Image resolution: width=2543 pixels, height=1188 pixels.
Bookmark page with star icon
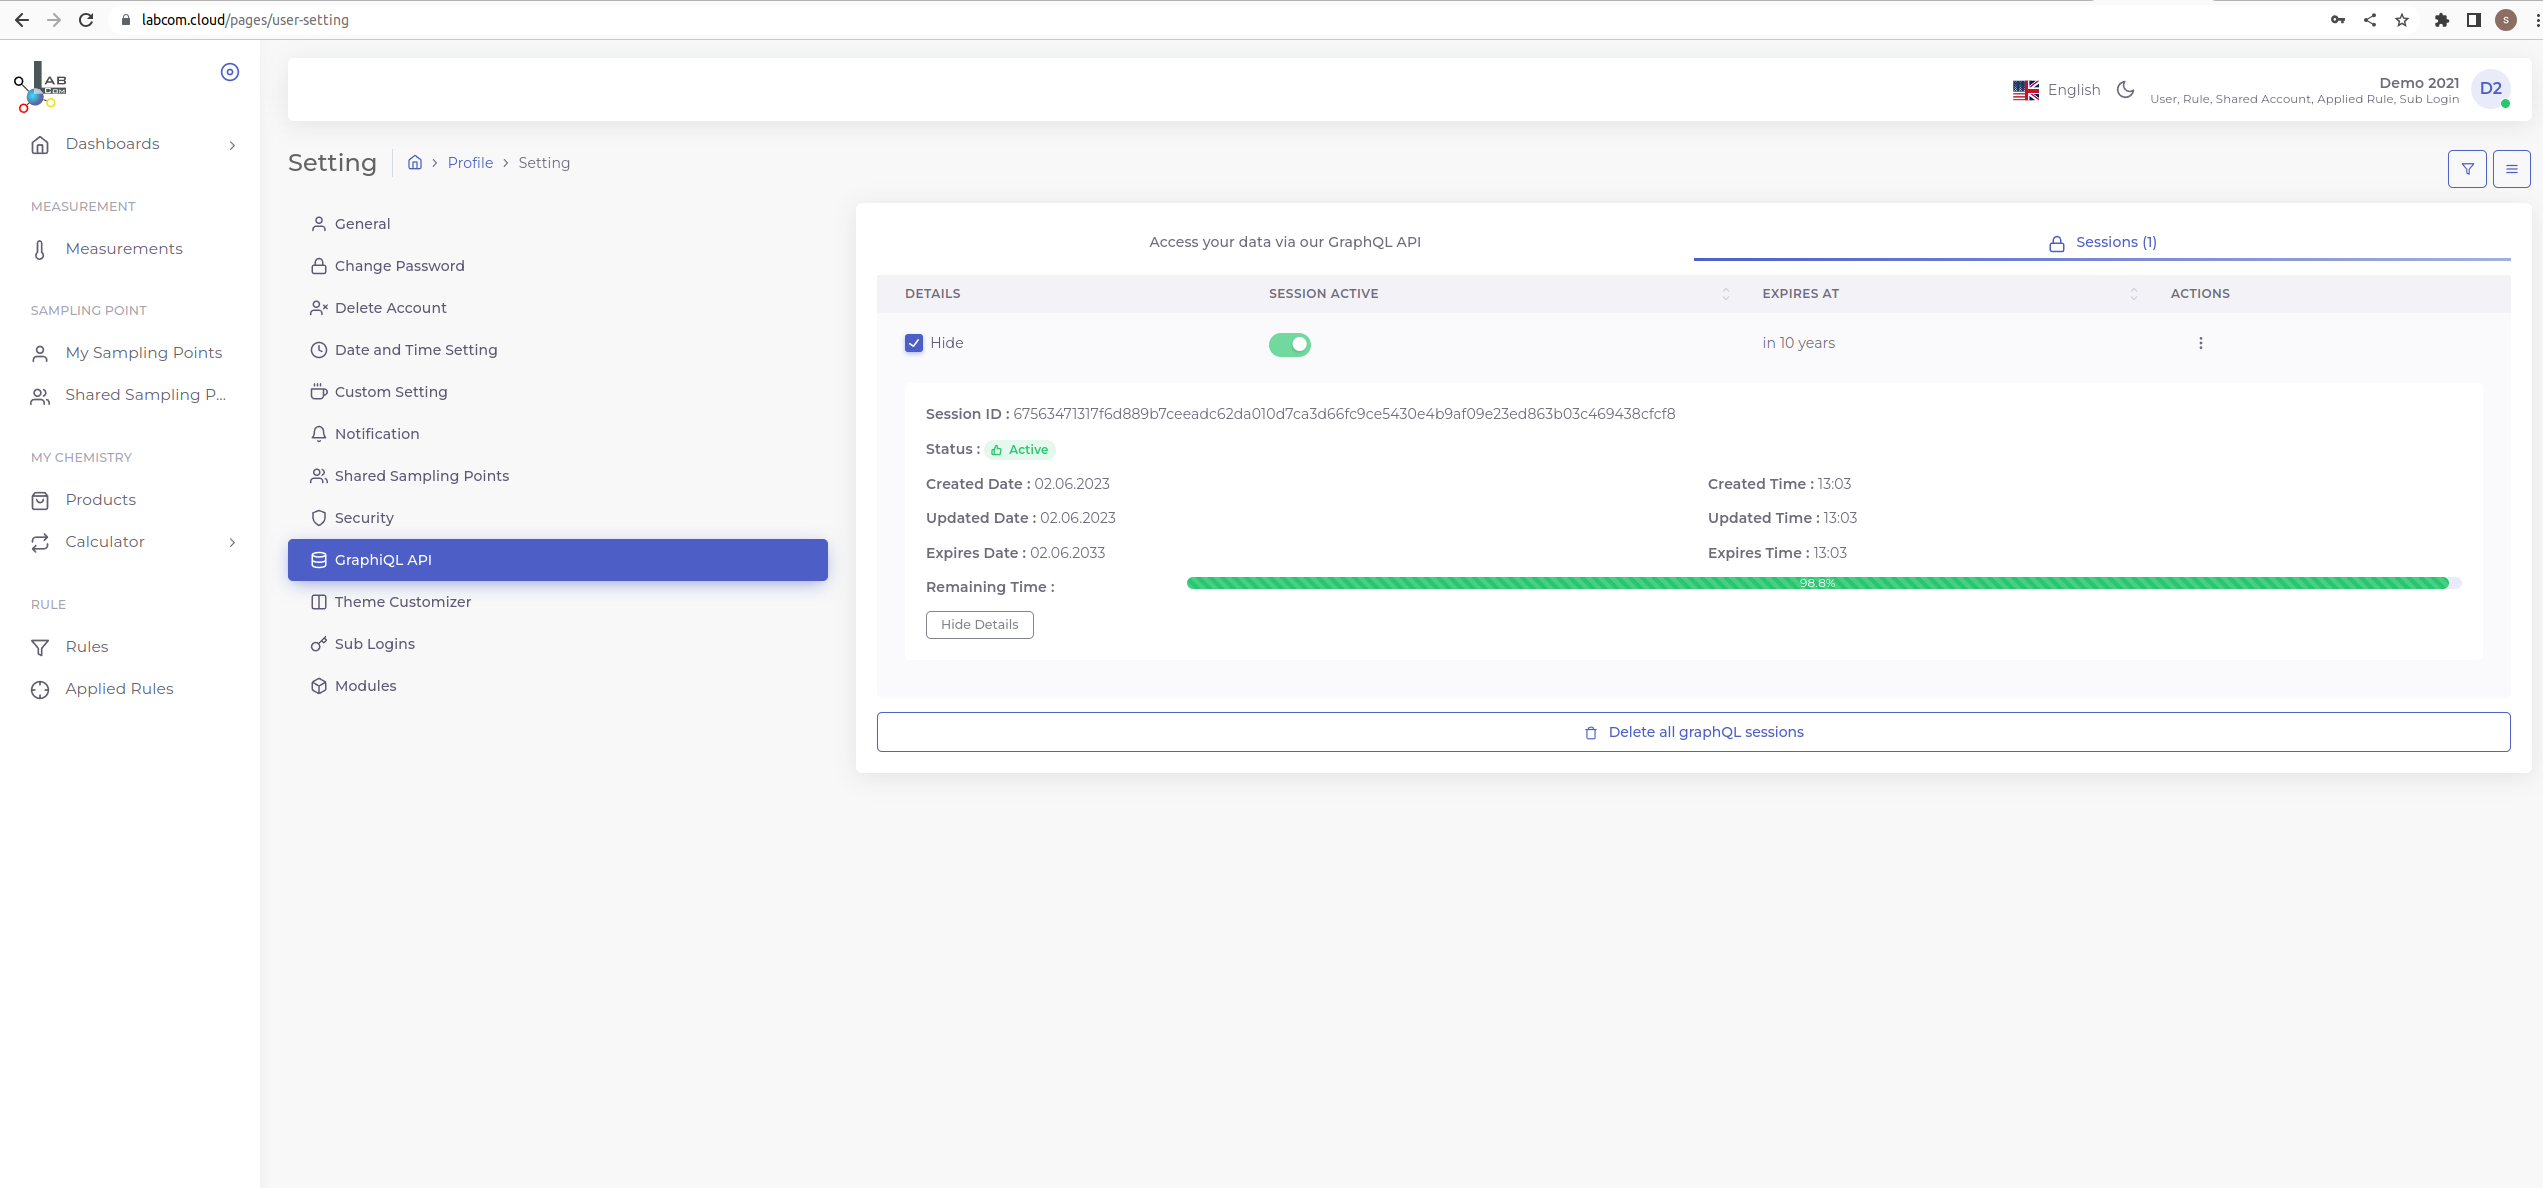coord(2402,20)
